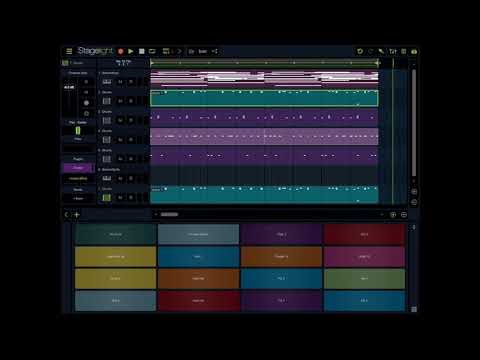This screenshot has height=360, width=480.
Task: Expand the dropdown arrow above the pad grid
Action: point(156,214)
